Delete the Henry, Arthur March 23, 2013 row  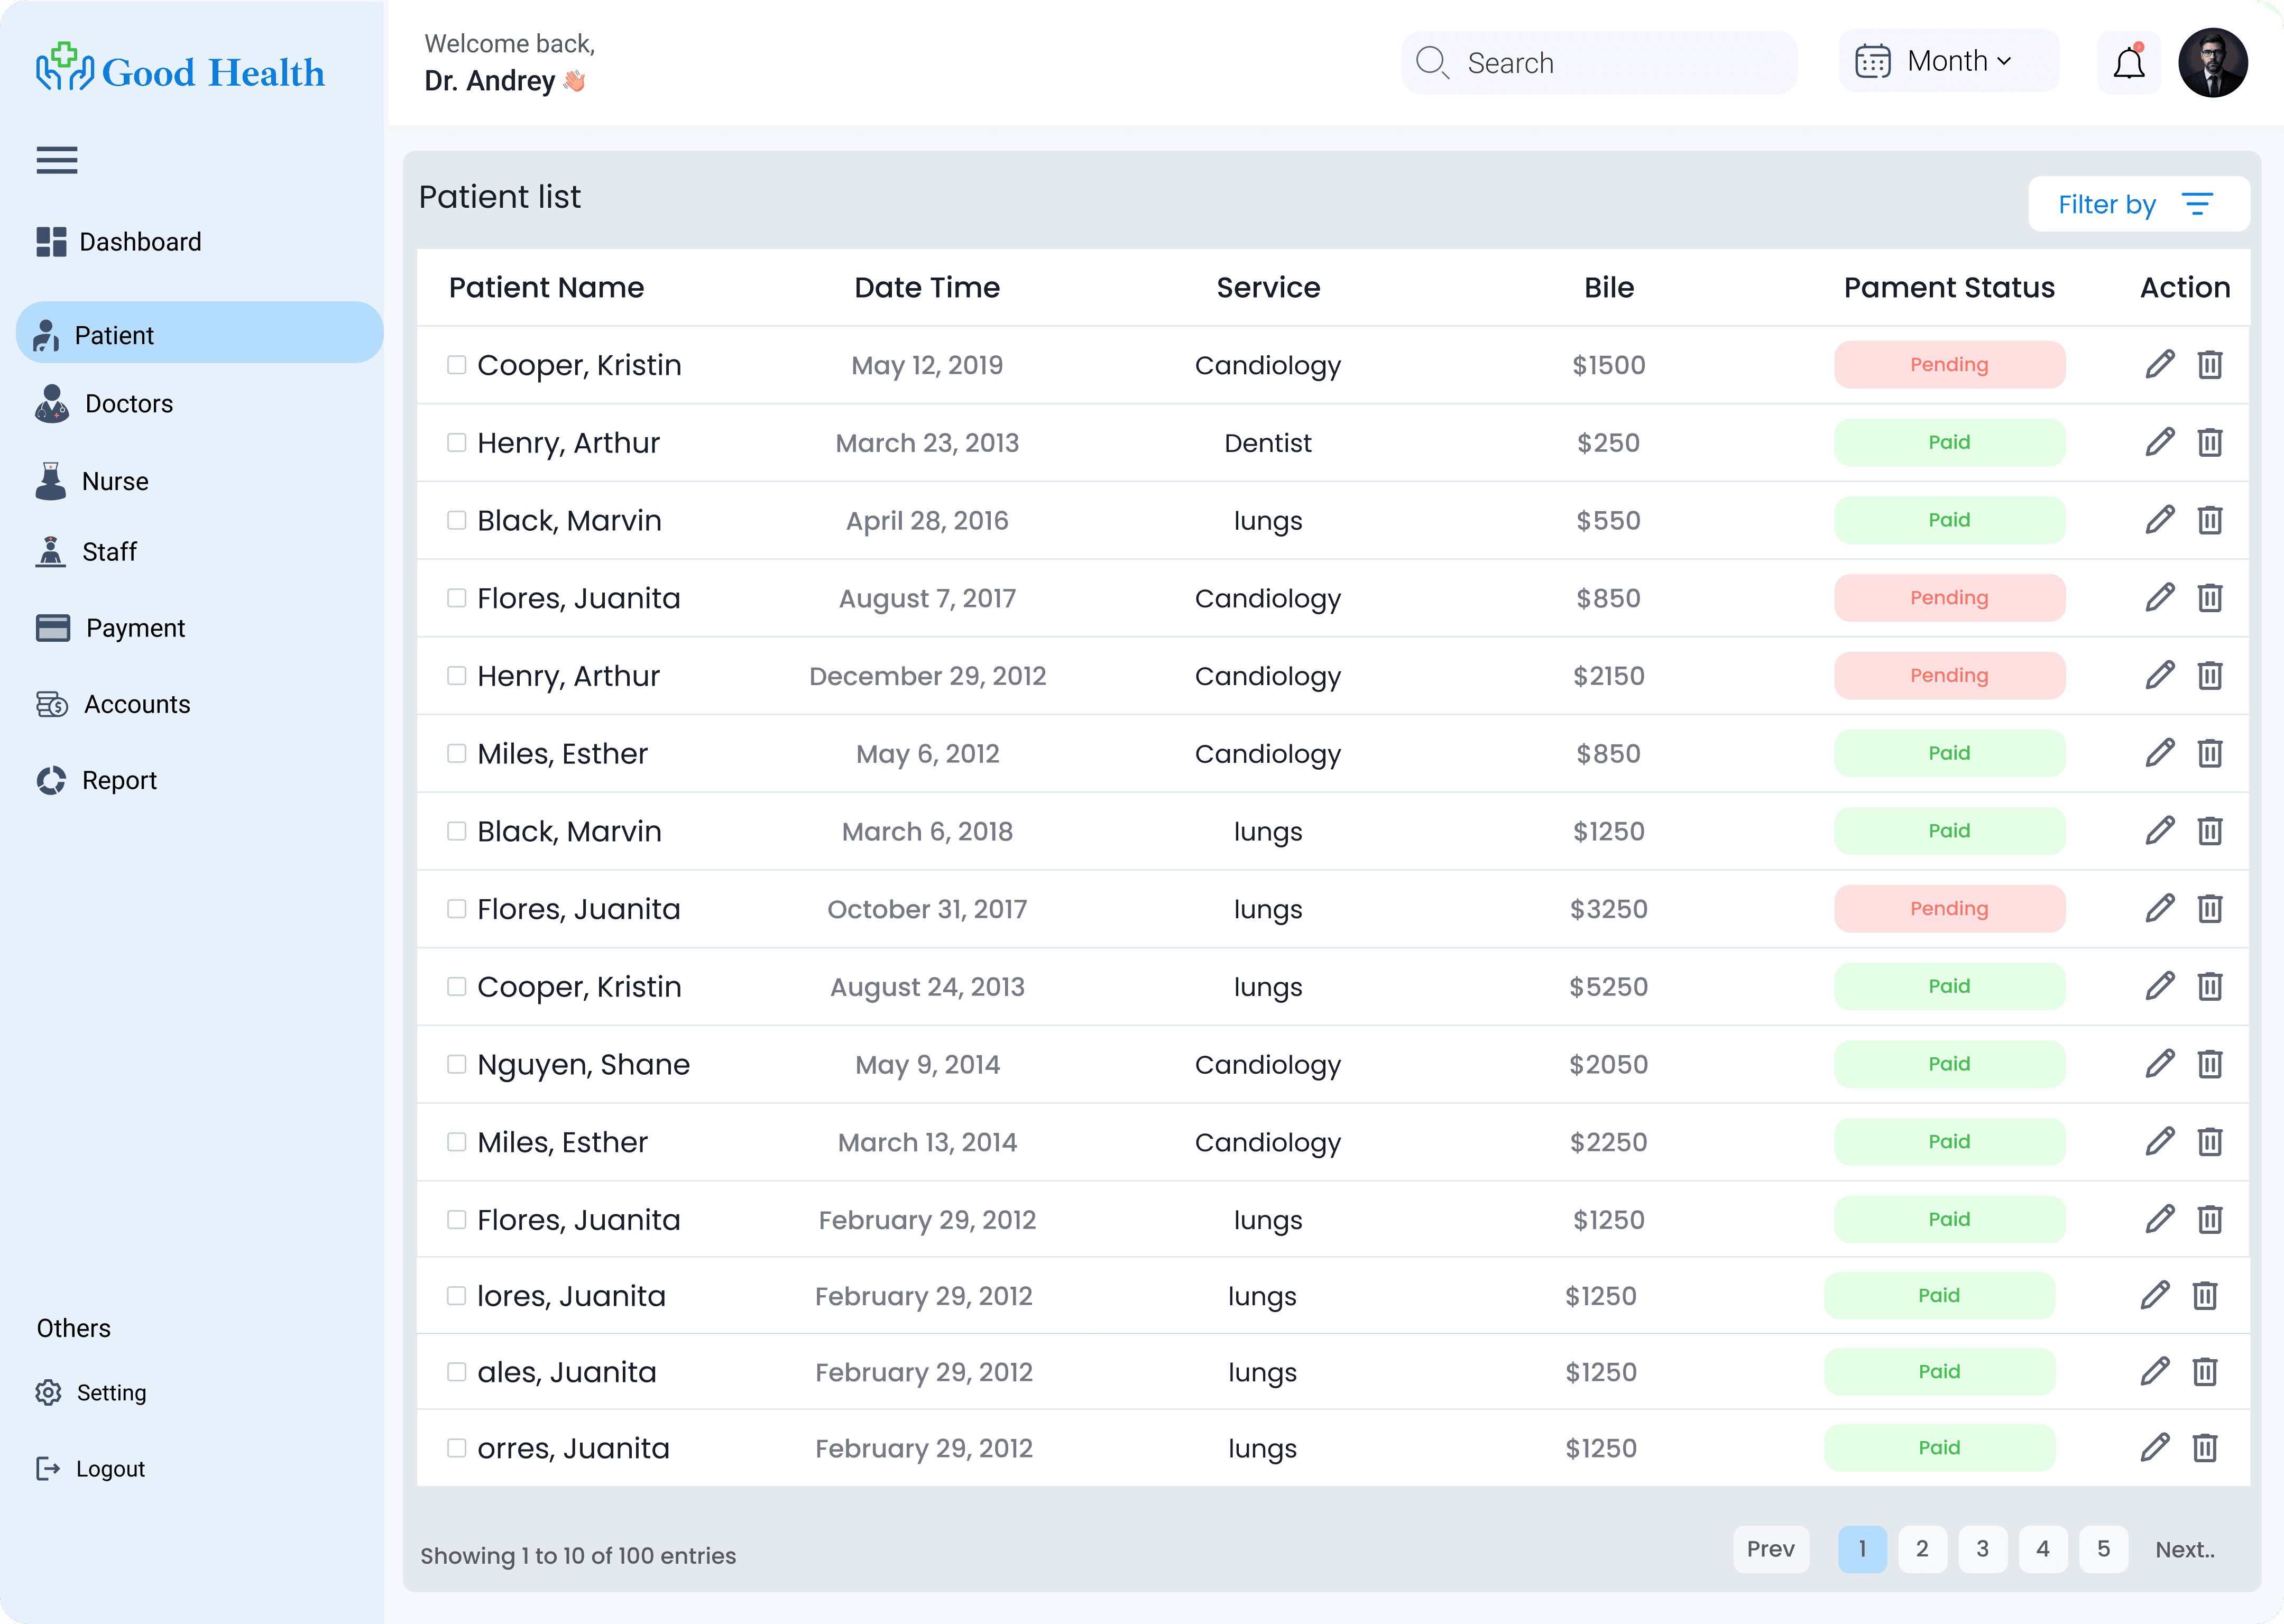pos(2210,442)
